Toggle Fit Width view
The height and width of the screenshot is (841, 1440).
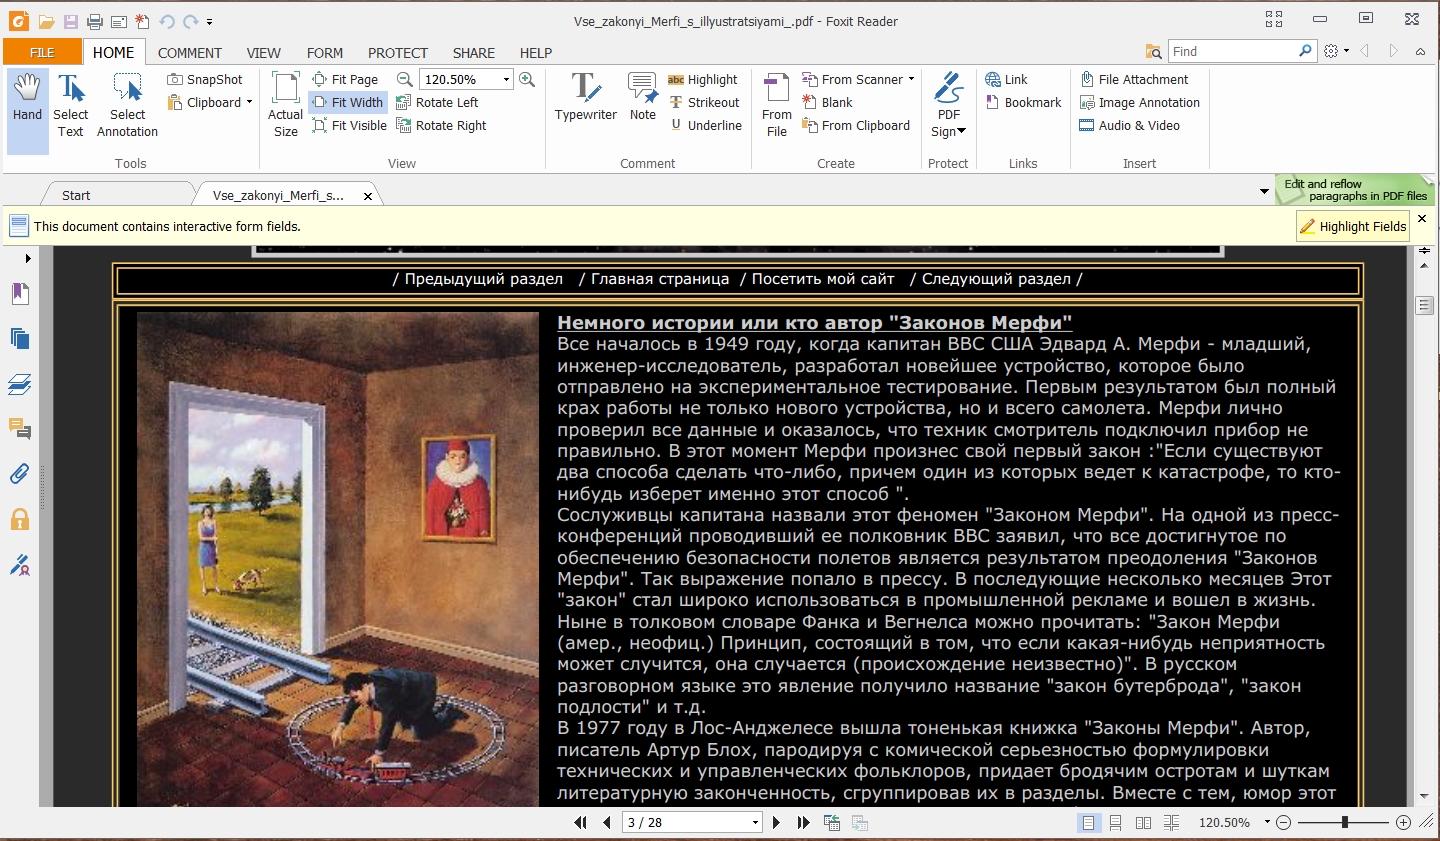pyautogui.click(x=347, y=102)
